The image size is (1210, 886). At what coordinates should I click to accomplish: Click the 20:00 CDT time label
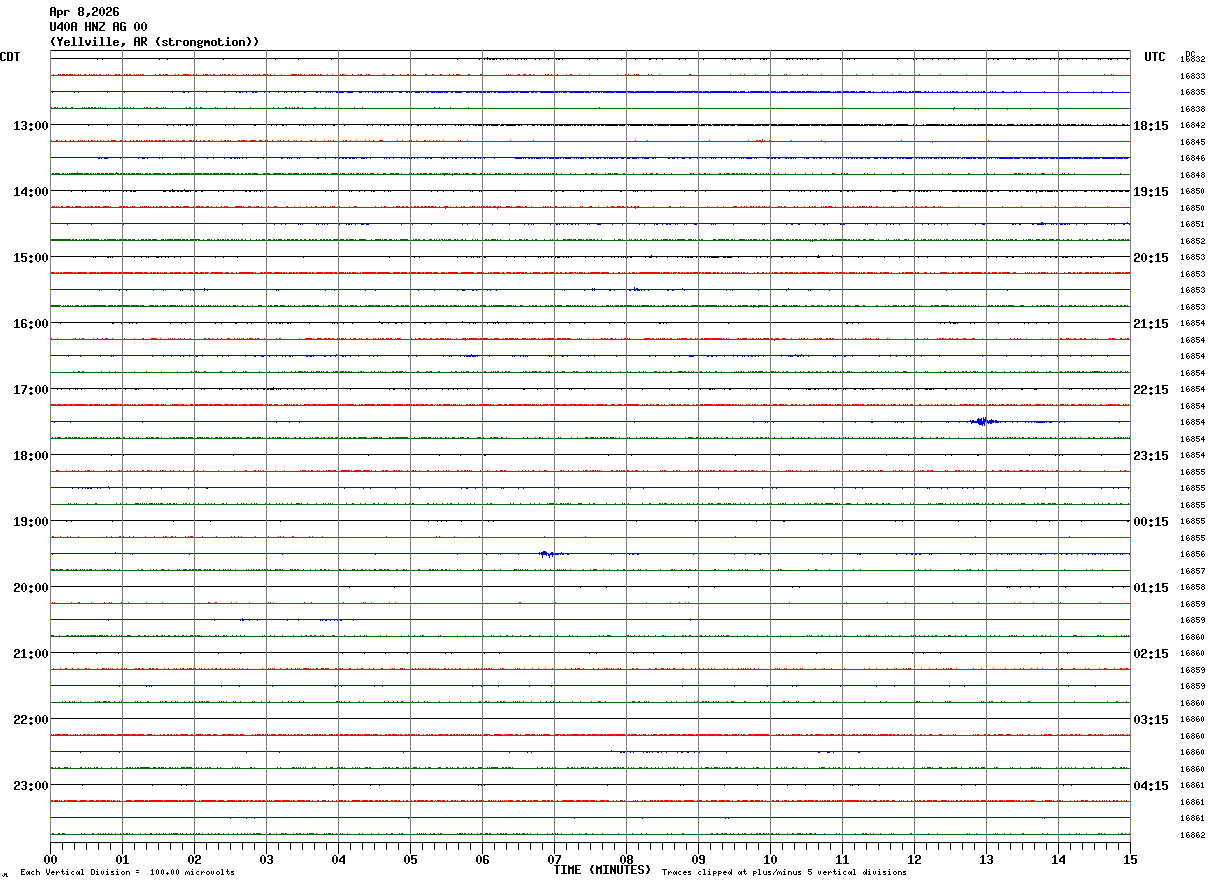click(30, 588)
